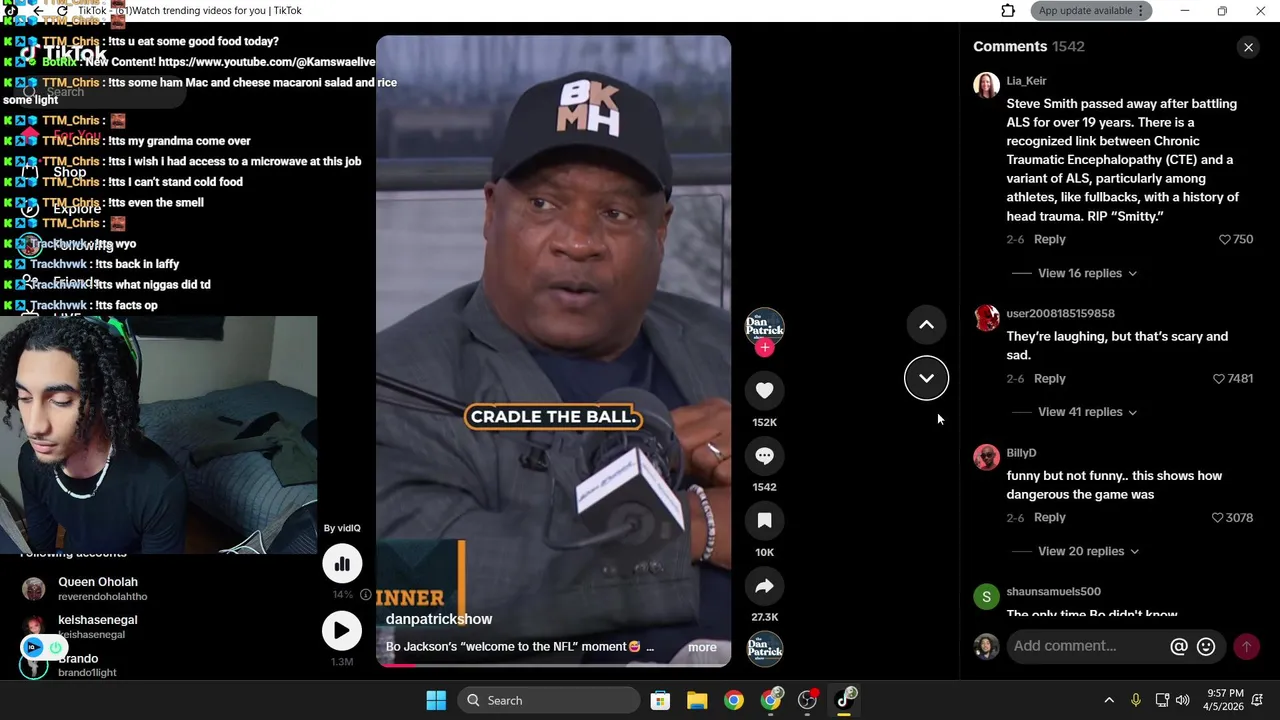Reply to Lia_Keir's comment
The height and width of the screenshot is (720, 1280).
(x=1050, y=240)
